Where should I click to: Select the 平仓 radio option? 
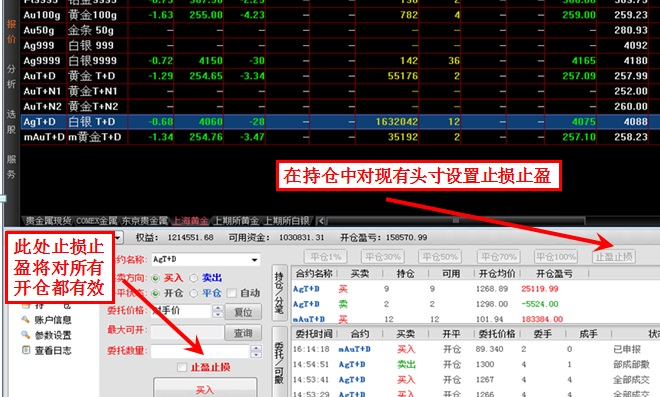(194, 293)
